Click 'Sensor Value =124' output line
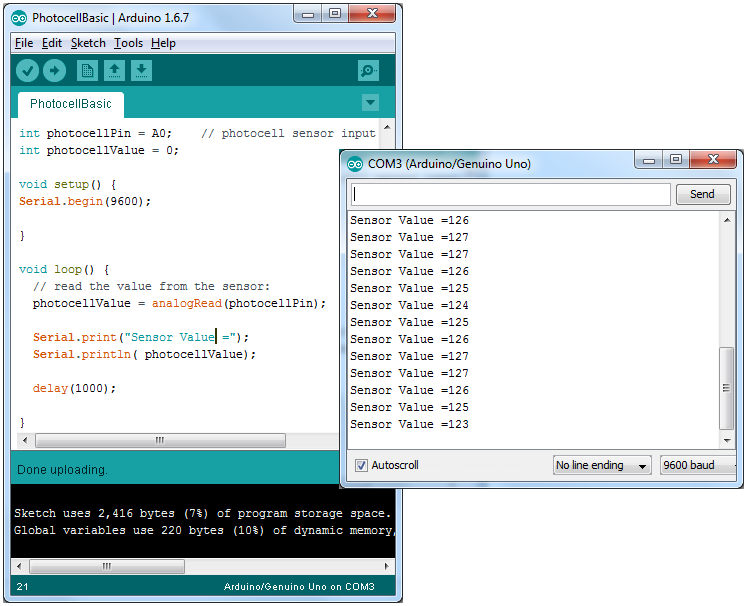Screen dimensions: 747x606 (410, 305)
